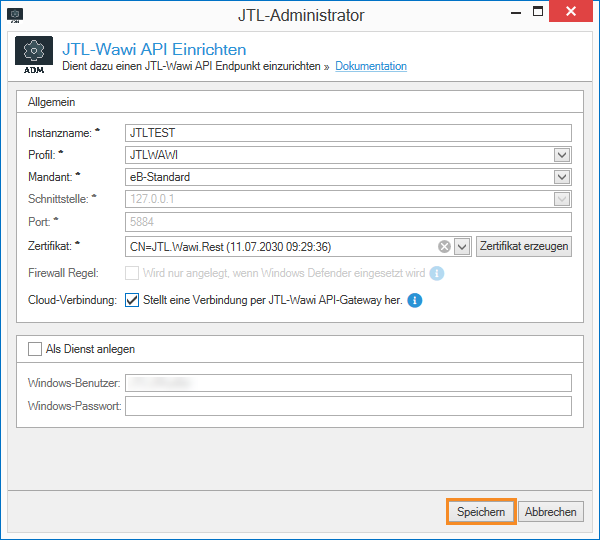The image size is (600, 540).
Task: Enable the 'Als Dienst anlegen' checkbox
Action: [35, 349]
